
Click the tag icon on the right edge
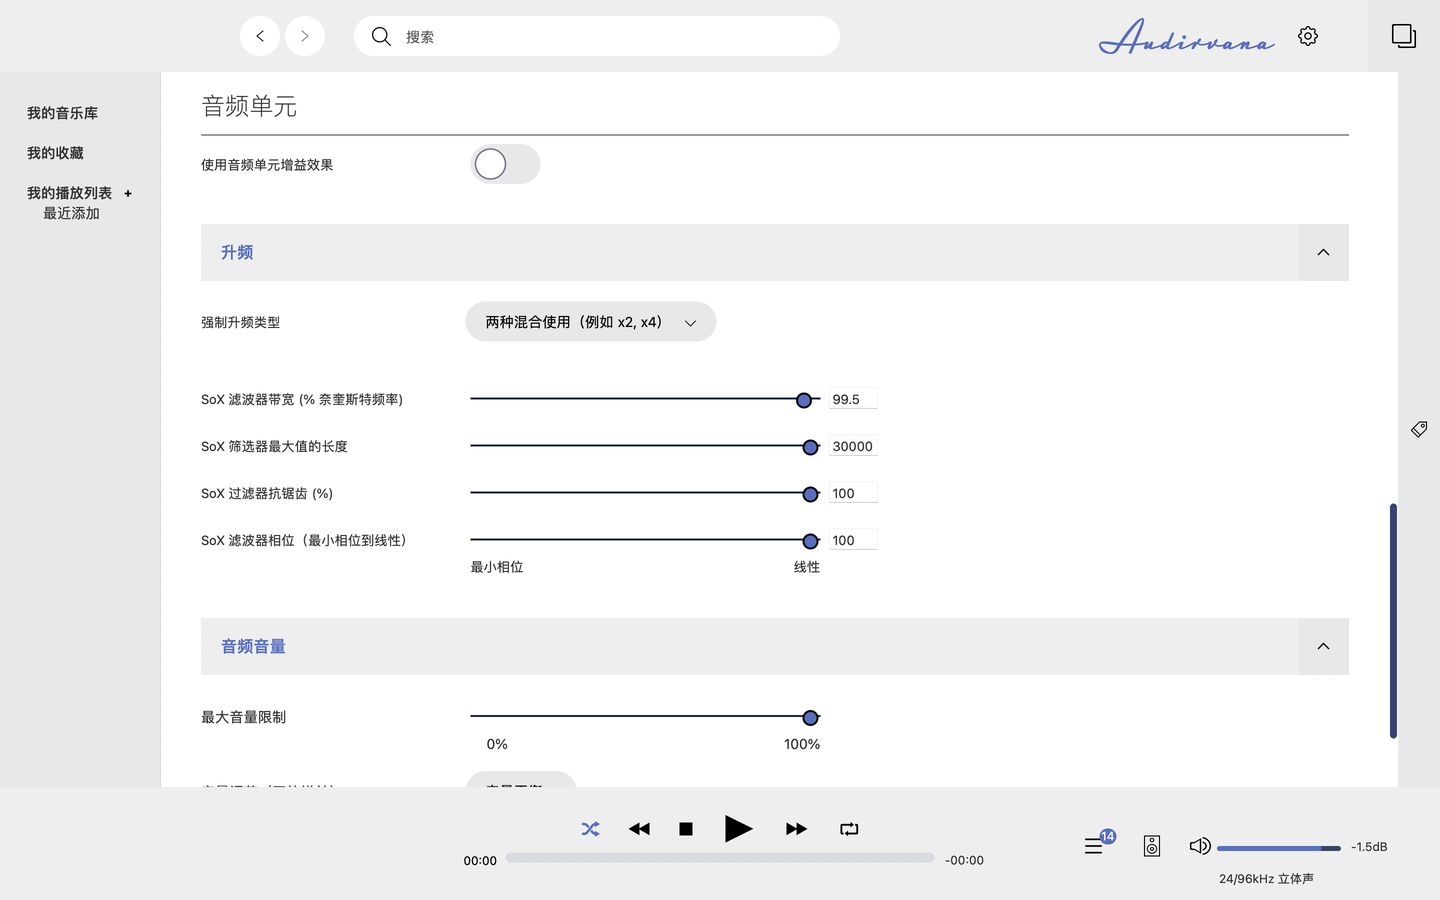[x=1418, y=428]
